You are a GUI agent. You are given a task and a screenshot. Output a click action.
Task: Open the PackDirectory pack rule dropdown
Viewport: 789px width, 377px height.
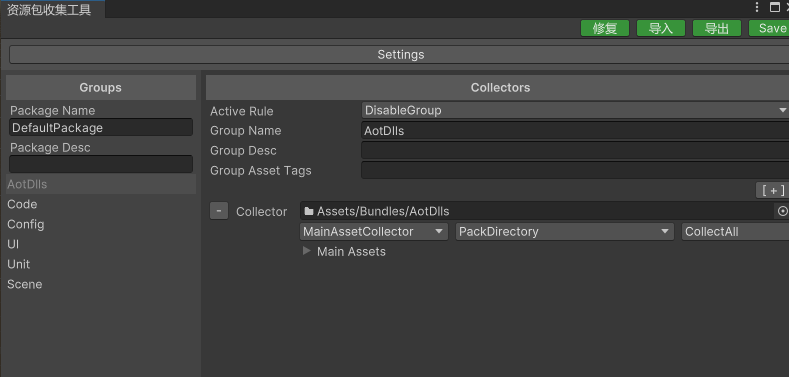click(x=565, y=232)
